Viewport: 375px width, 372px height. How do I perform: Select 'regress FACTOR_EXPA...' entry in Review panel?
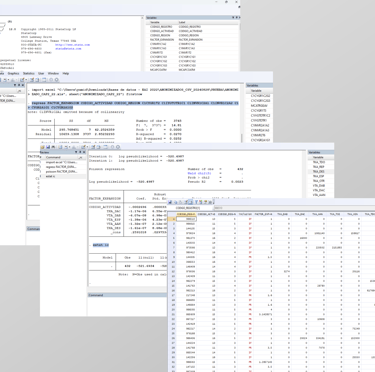point(62,167)
